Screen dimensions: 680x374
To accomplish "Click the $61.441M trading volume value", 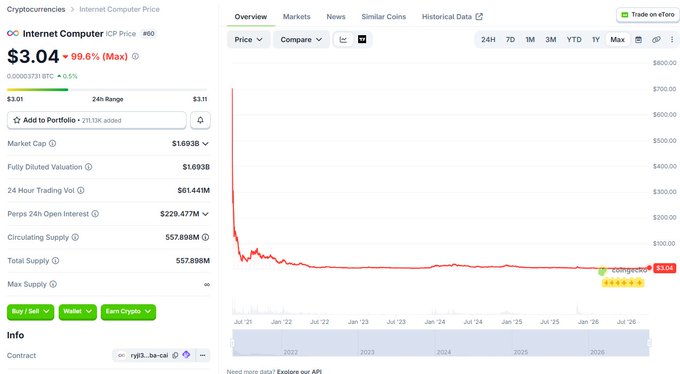I will (193, 190).
